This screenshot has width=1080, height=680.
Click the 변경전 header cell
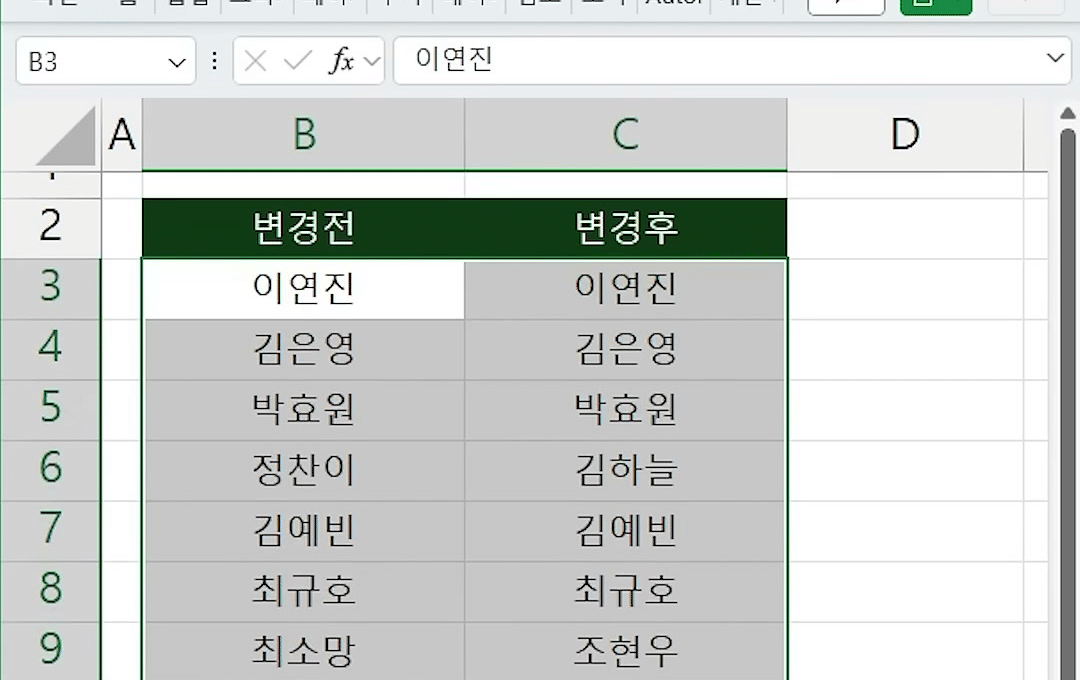coord(304,229)
